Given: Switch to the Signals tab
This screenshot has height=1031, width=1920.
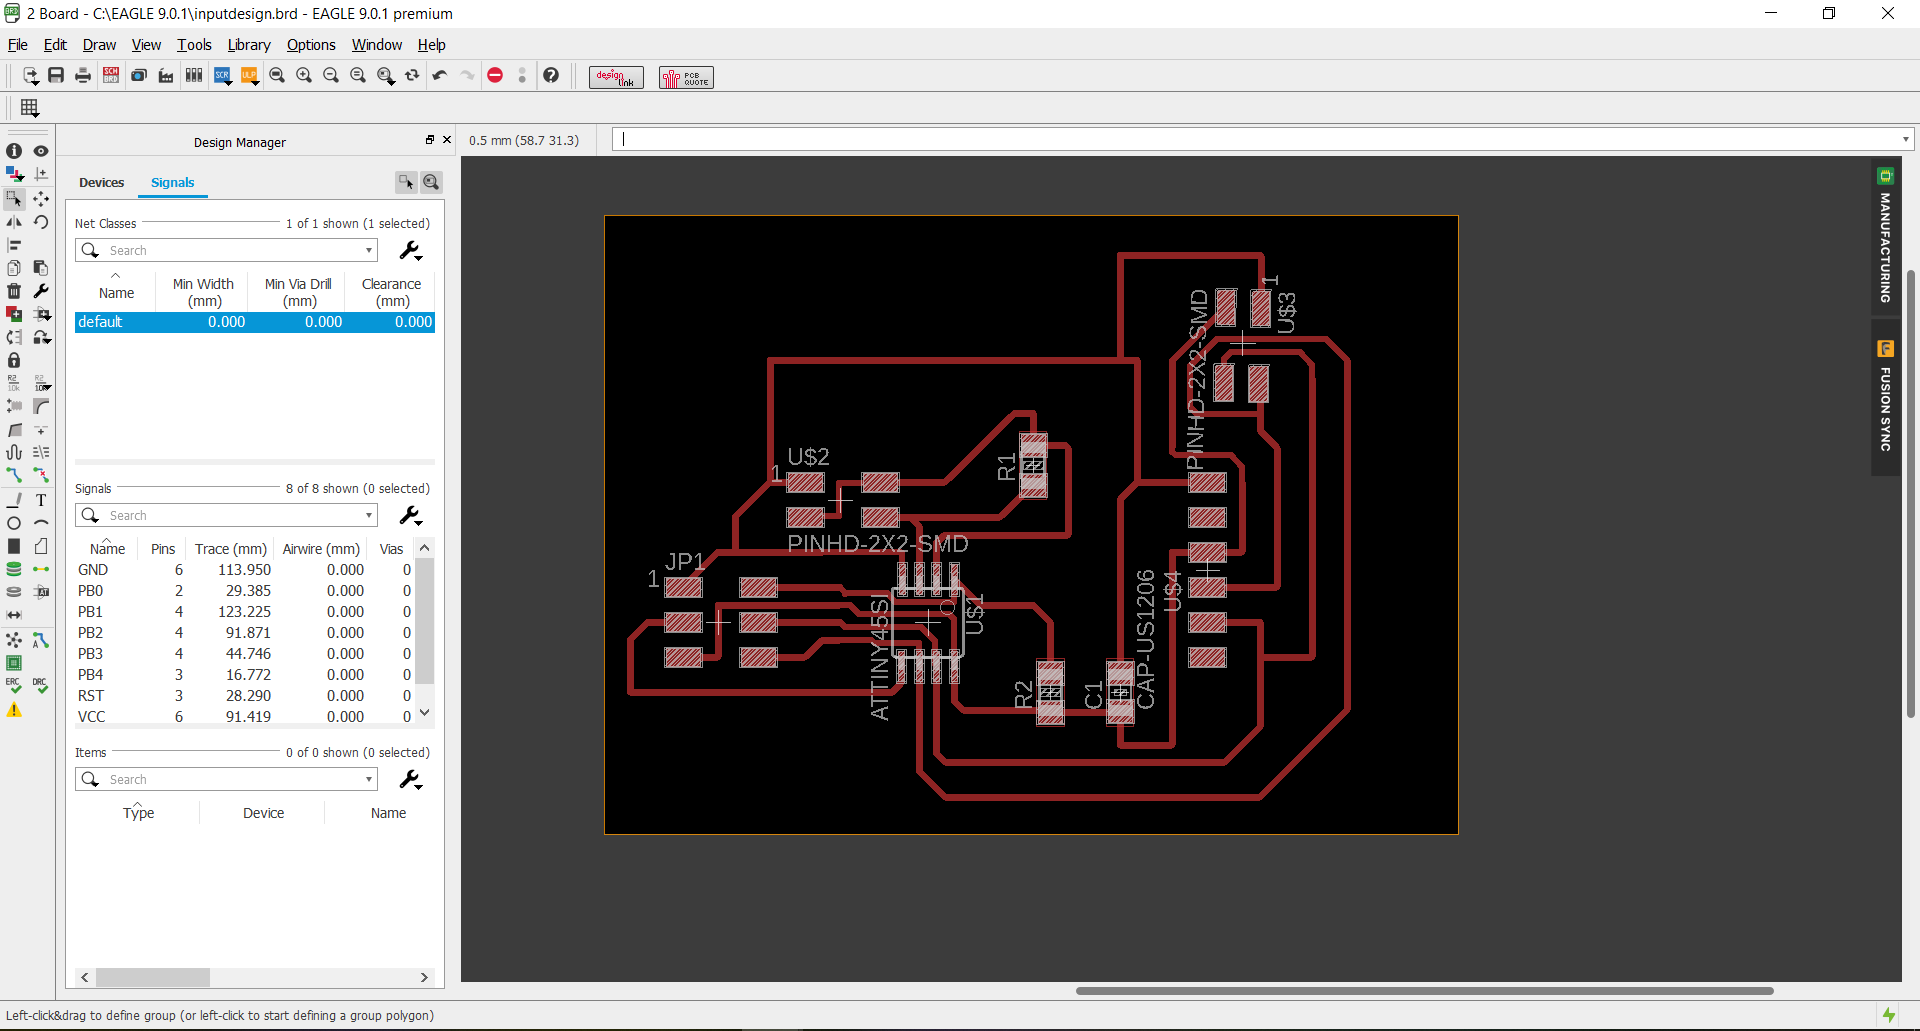Looking at the screenshot, I should (172, 183).
